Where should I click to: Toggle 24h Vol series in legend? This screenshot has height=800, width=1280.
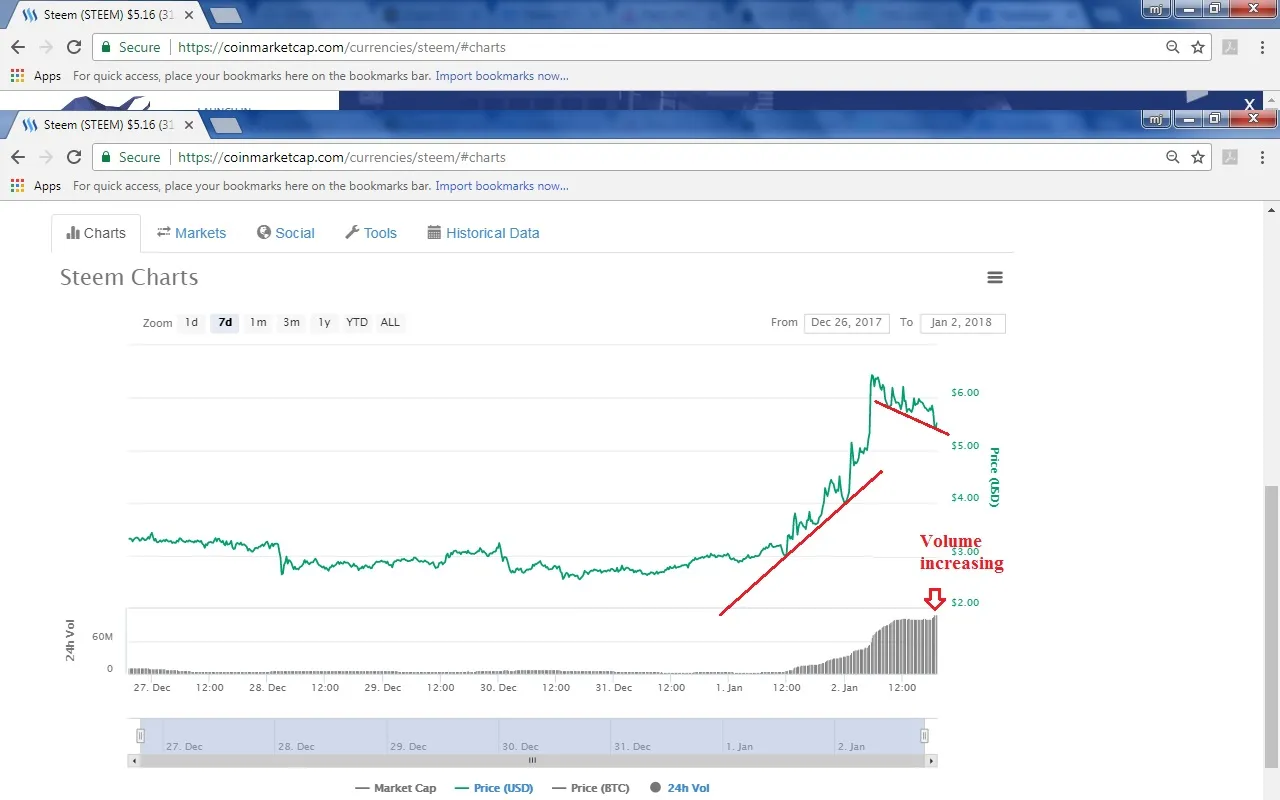[x=680, y=788]
